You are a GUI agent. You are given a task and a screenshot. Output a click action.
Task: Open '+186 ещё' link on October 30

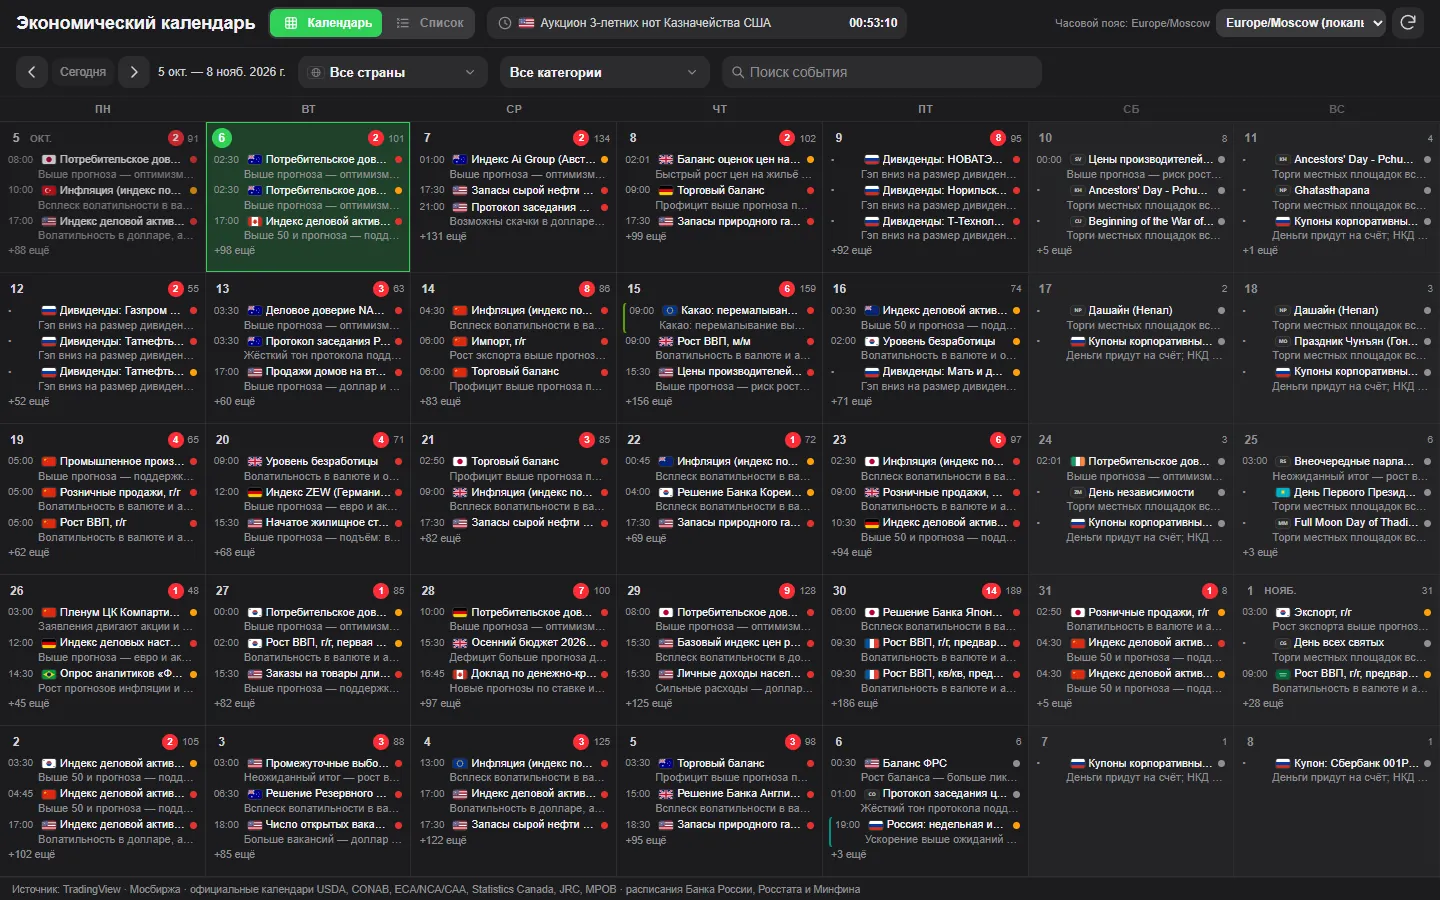[854, 704]
